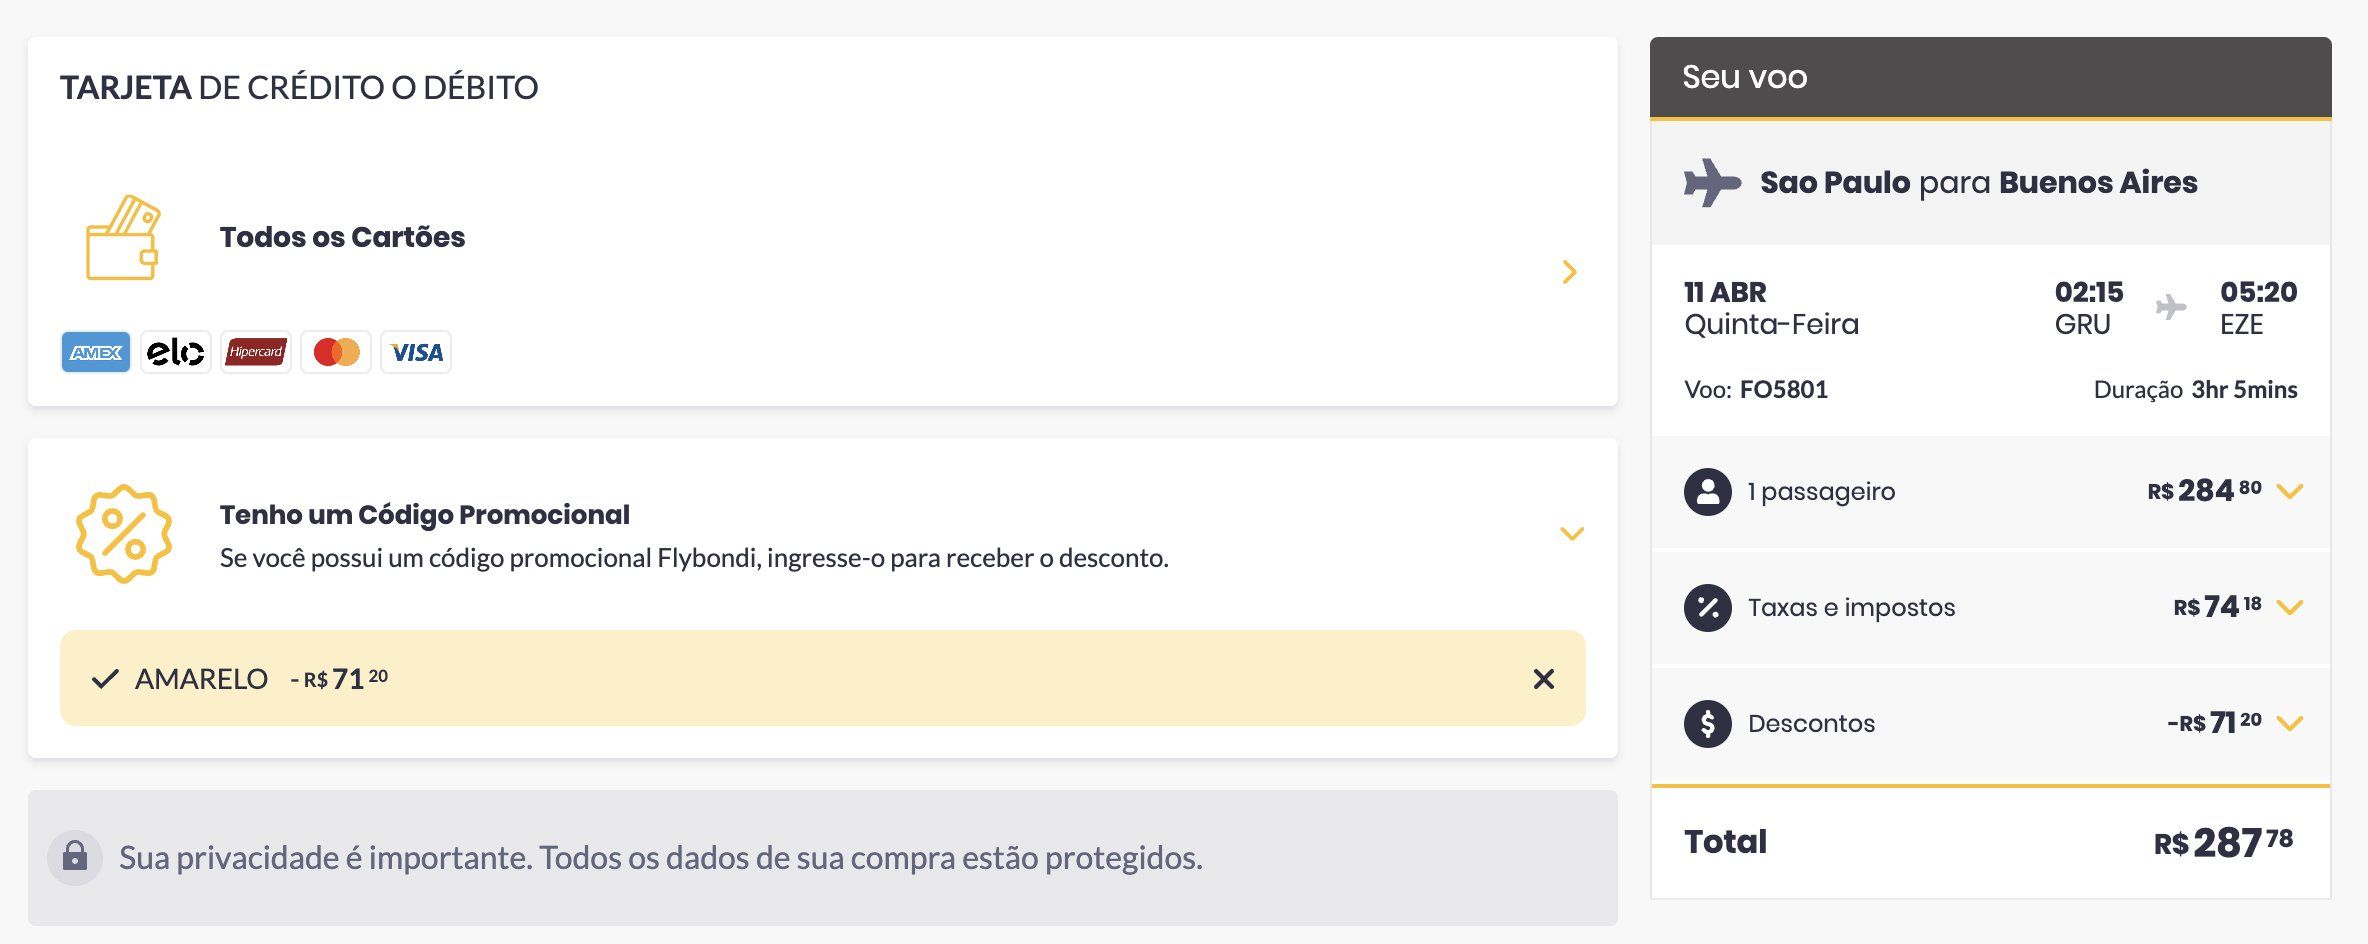The height and width of the screenshot is (944, 2368).
Task: Expand the 1 passageiro price details
Action: point(2290,491)
